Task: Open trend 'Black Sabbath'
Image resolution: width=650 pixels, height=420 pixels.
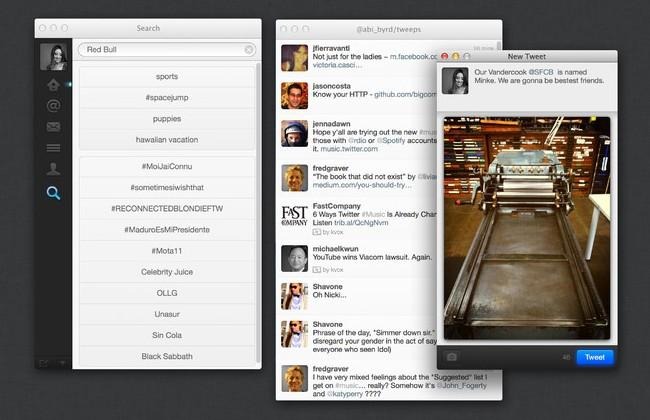Action: [167, 356]
